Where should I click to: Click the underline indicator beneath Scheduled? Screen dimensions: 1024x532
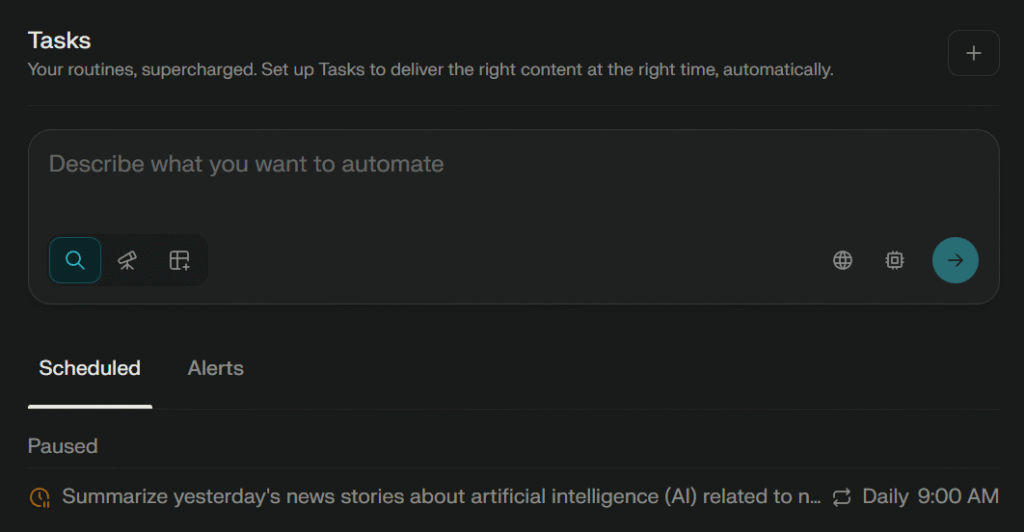pos(90,406)
